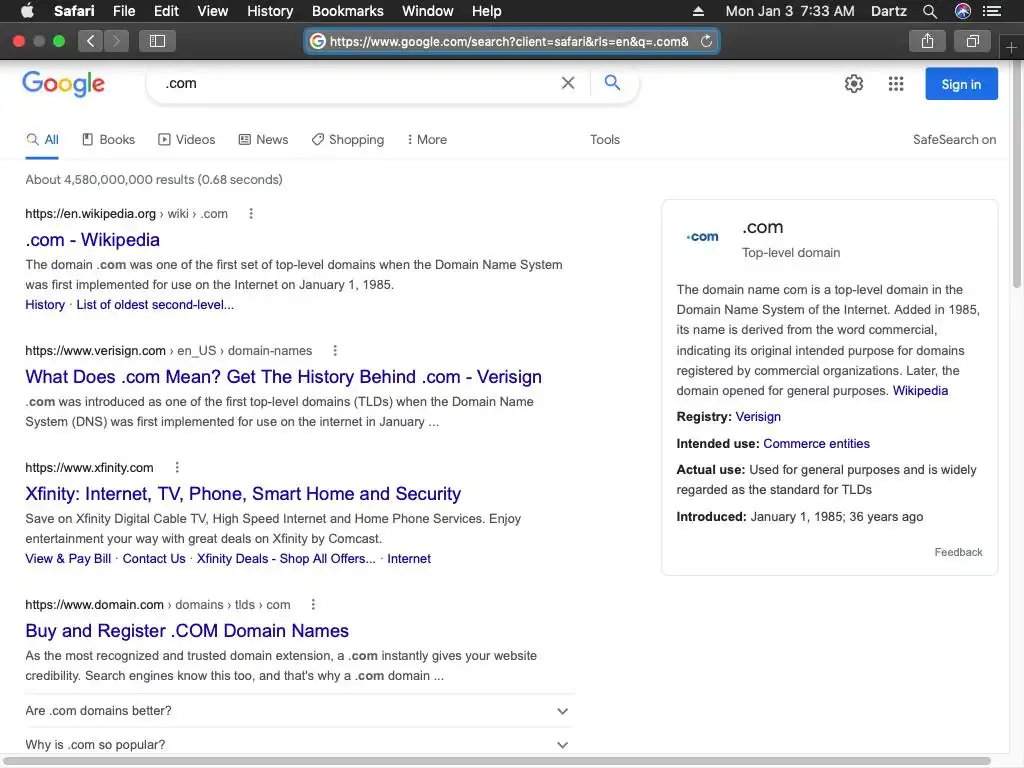Open the ".com - Wikipedia" result
This screenshot has height=768, width=1024.
pyautogui.click(x=93, y=240)
